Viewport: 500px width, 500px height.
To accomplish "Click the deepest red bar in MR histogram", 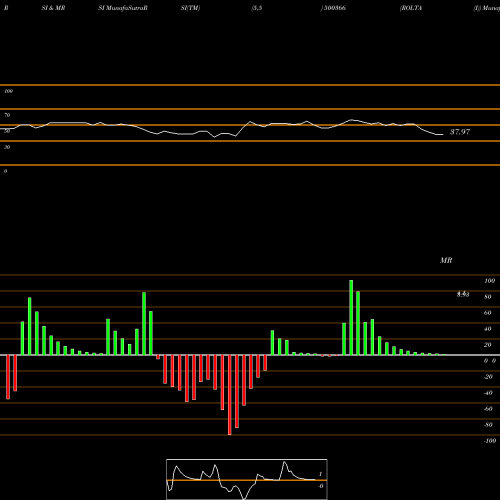I will point(229,395).
